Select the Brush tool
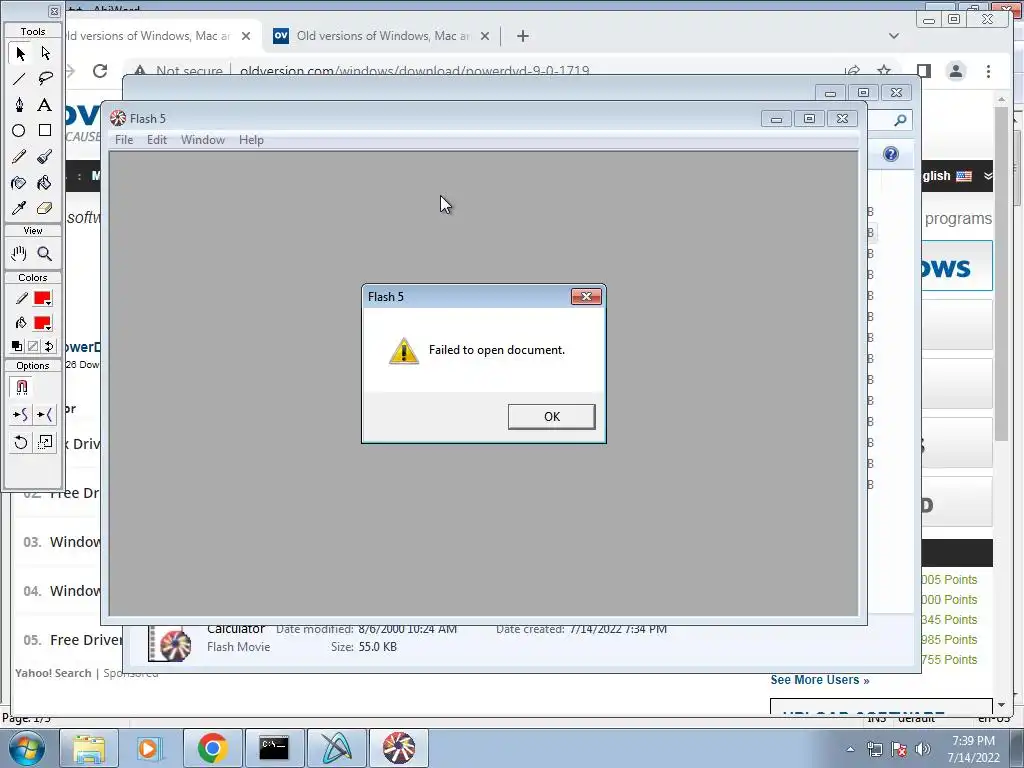 point(45,157)
